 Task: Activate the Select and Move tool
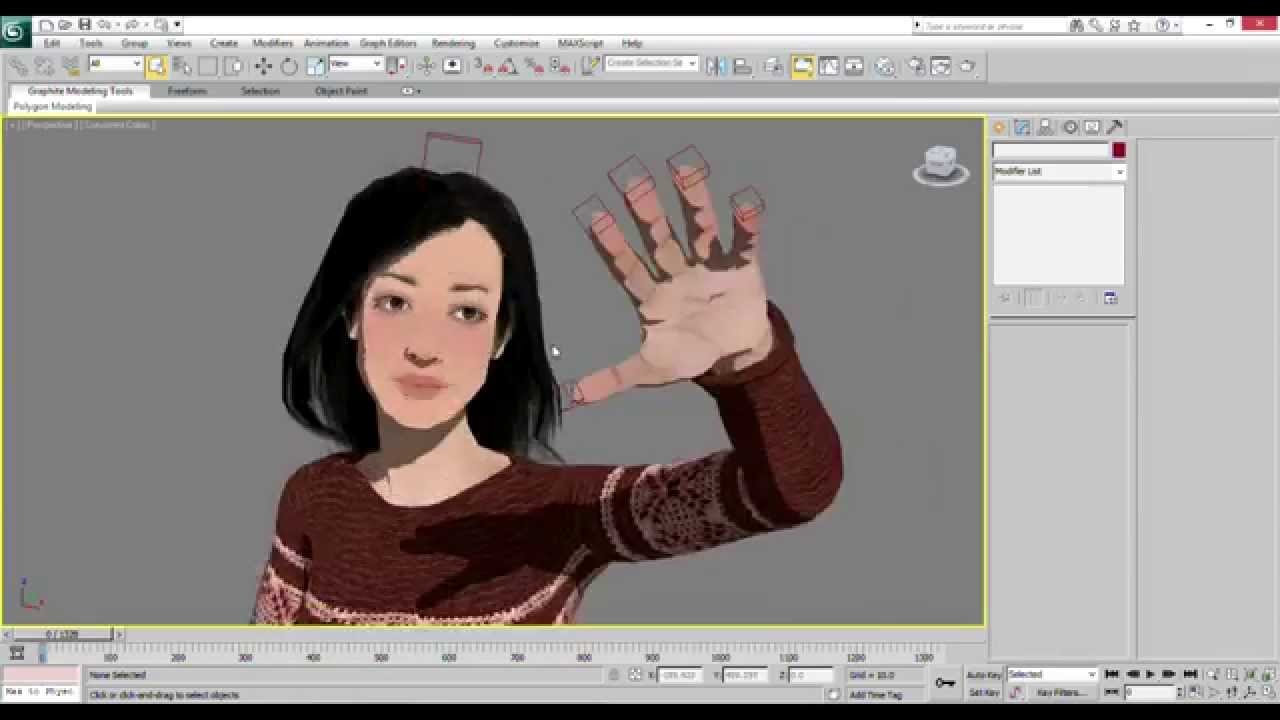tap(263, 66)
